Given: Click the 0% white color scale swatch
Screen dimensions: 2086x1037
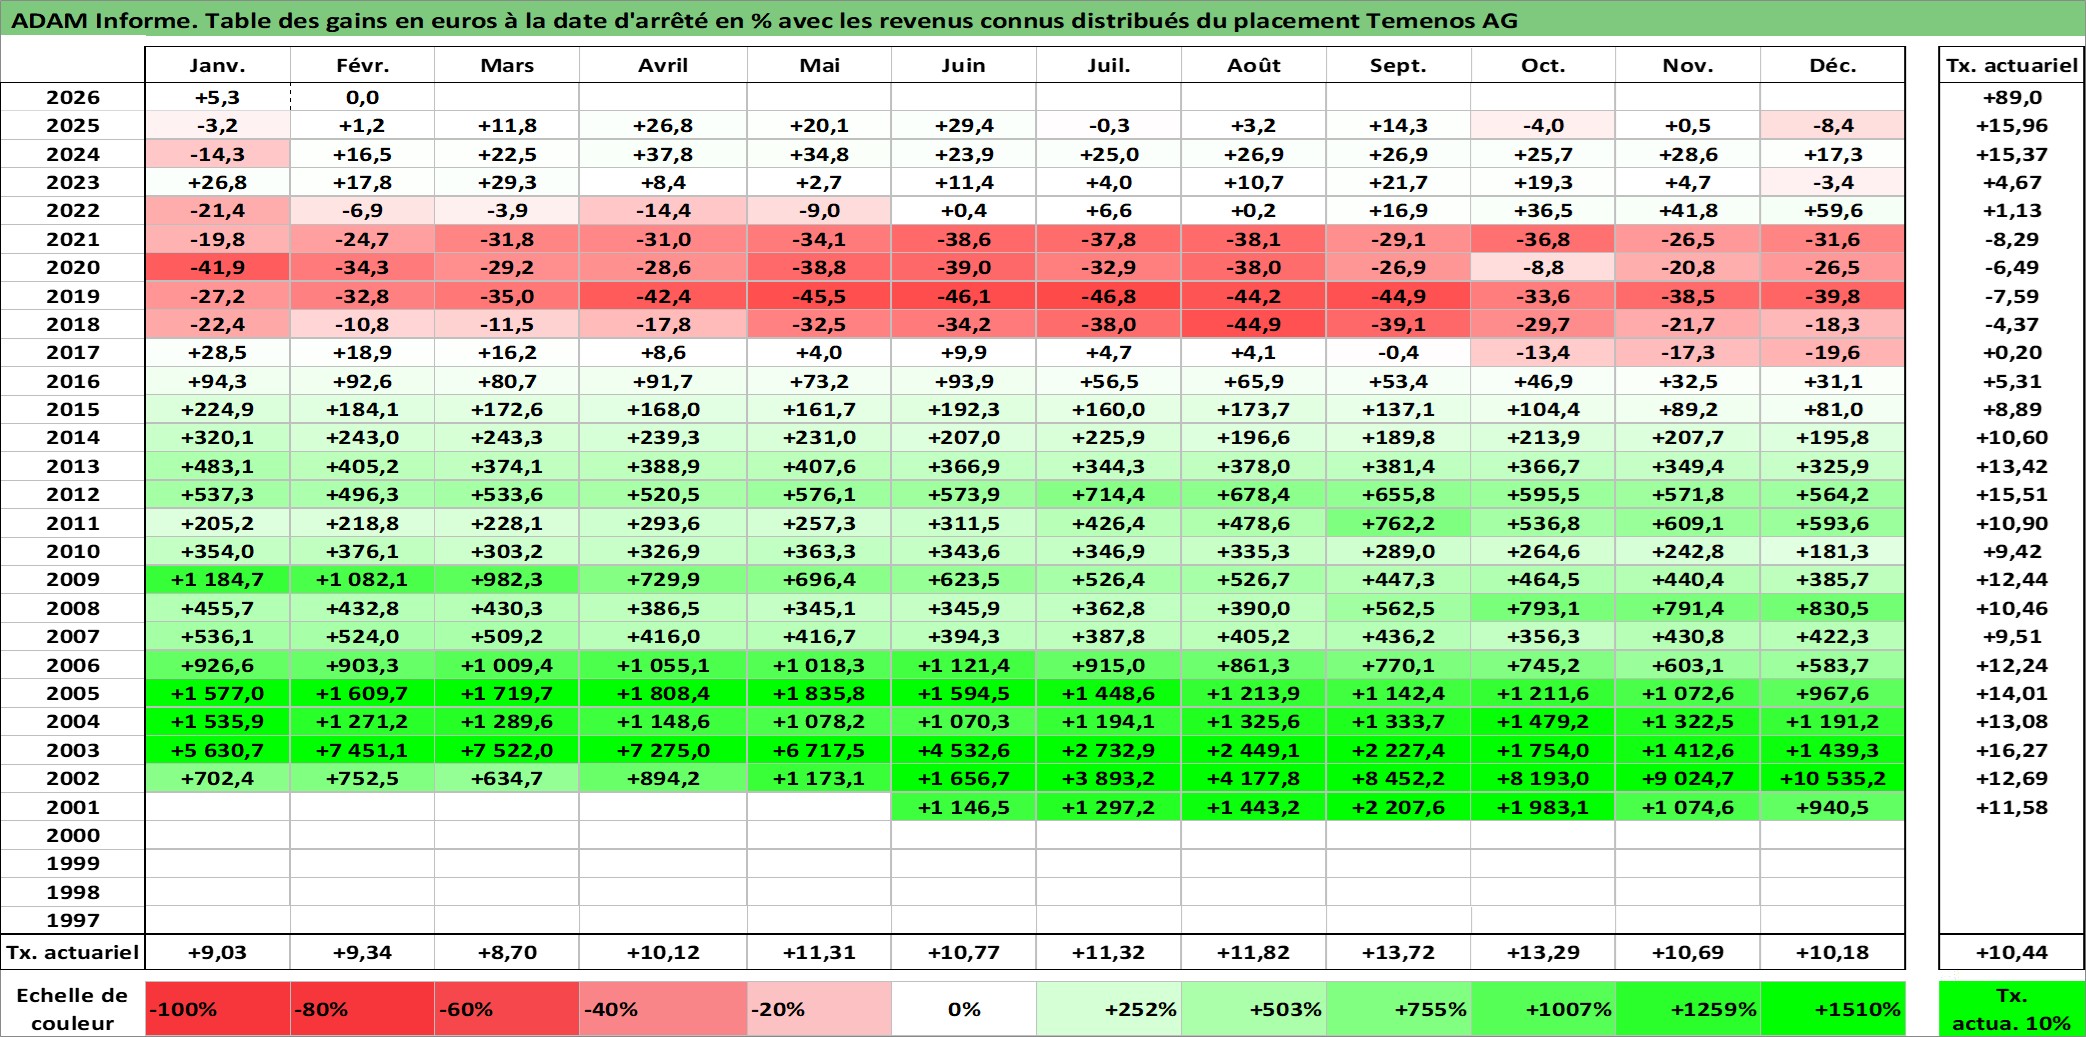Looking at the screenshot, I should (963, 1009).
